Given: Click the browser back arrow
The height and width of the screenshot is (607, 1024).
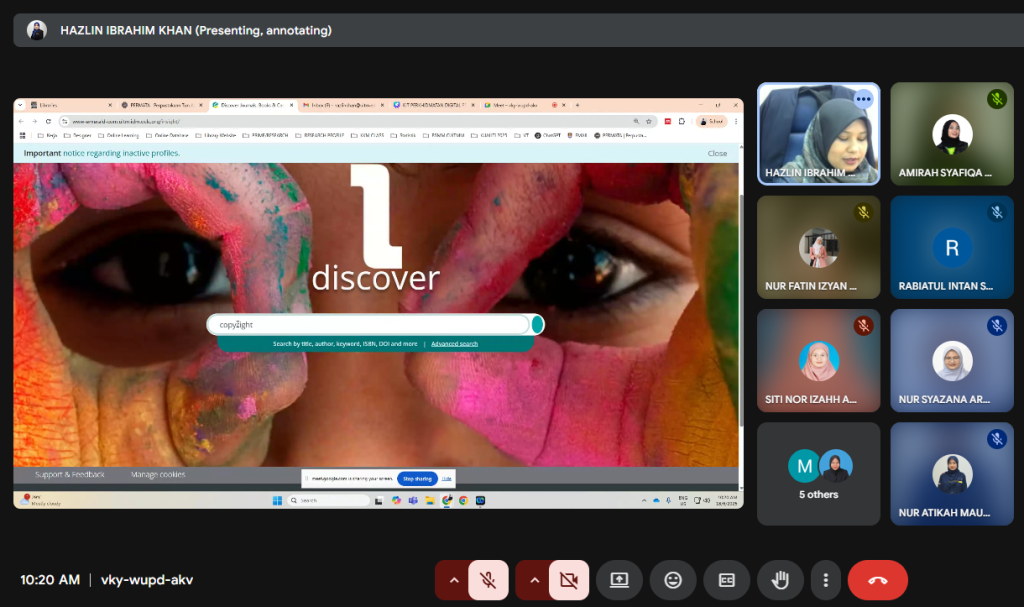Looking at the screenshot, I should coord(21,122).
